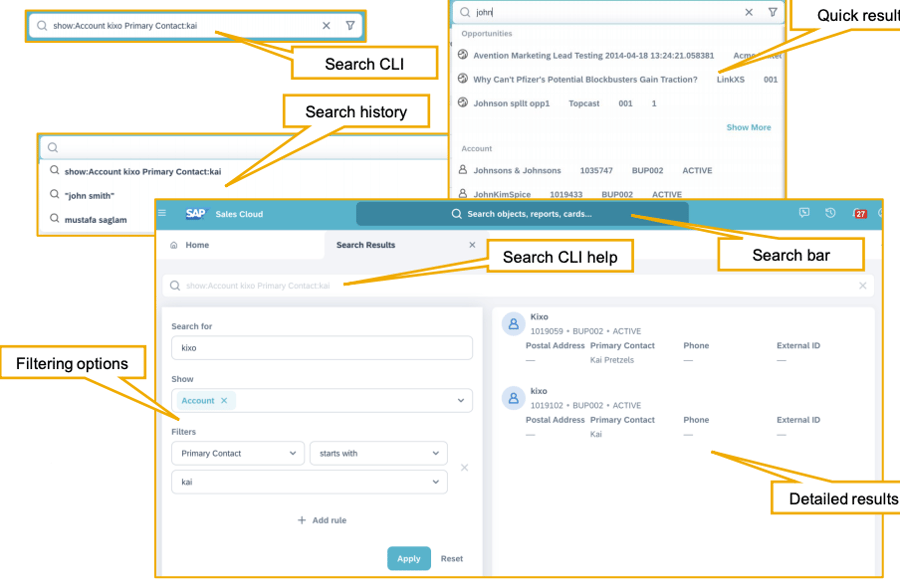Remove the Account token from Show field
This screenshot has height=588, width=900.
224,401
